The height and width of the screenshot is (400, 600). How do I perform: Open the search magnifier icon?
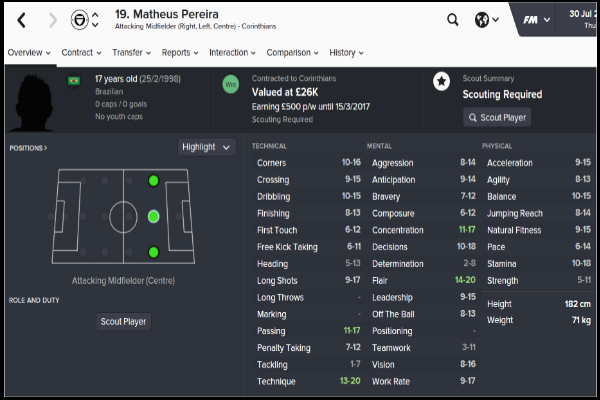coord(453,19)
